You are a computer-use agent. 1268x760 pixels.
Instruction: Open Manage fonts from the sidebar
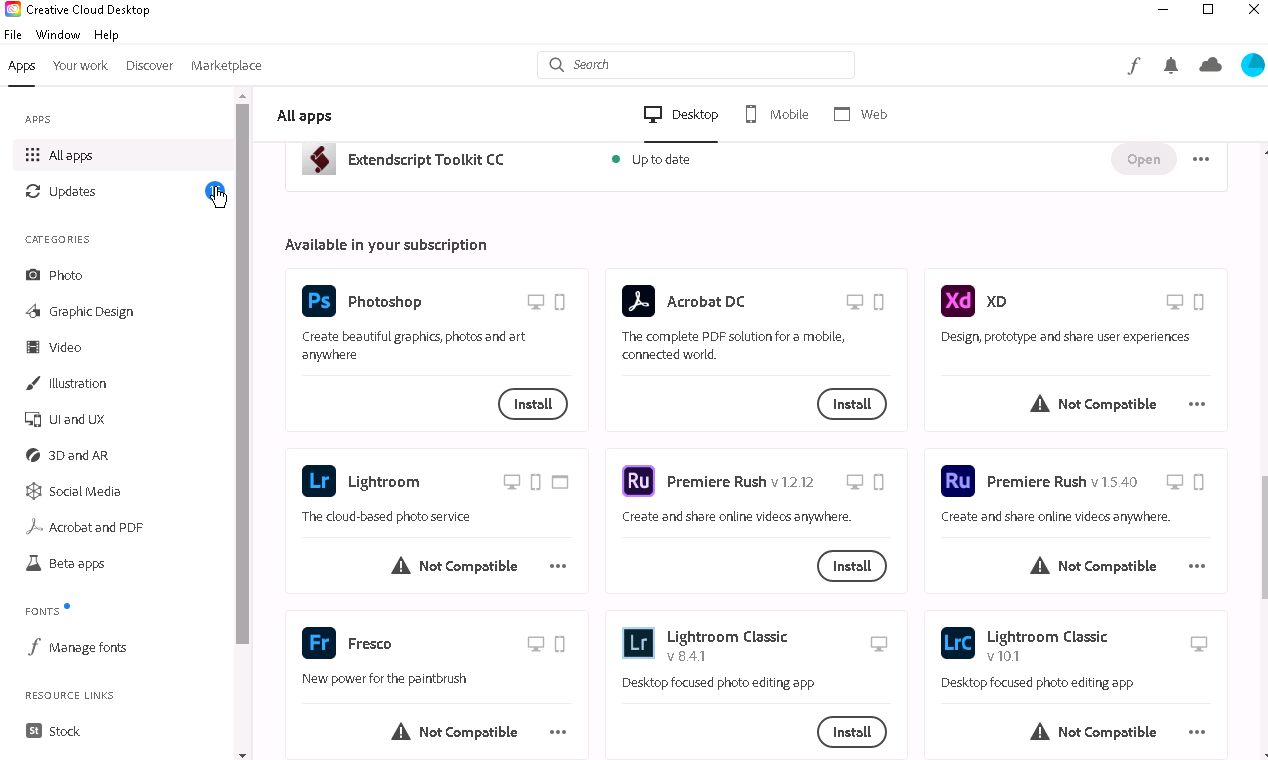[x=88, y=647]
